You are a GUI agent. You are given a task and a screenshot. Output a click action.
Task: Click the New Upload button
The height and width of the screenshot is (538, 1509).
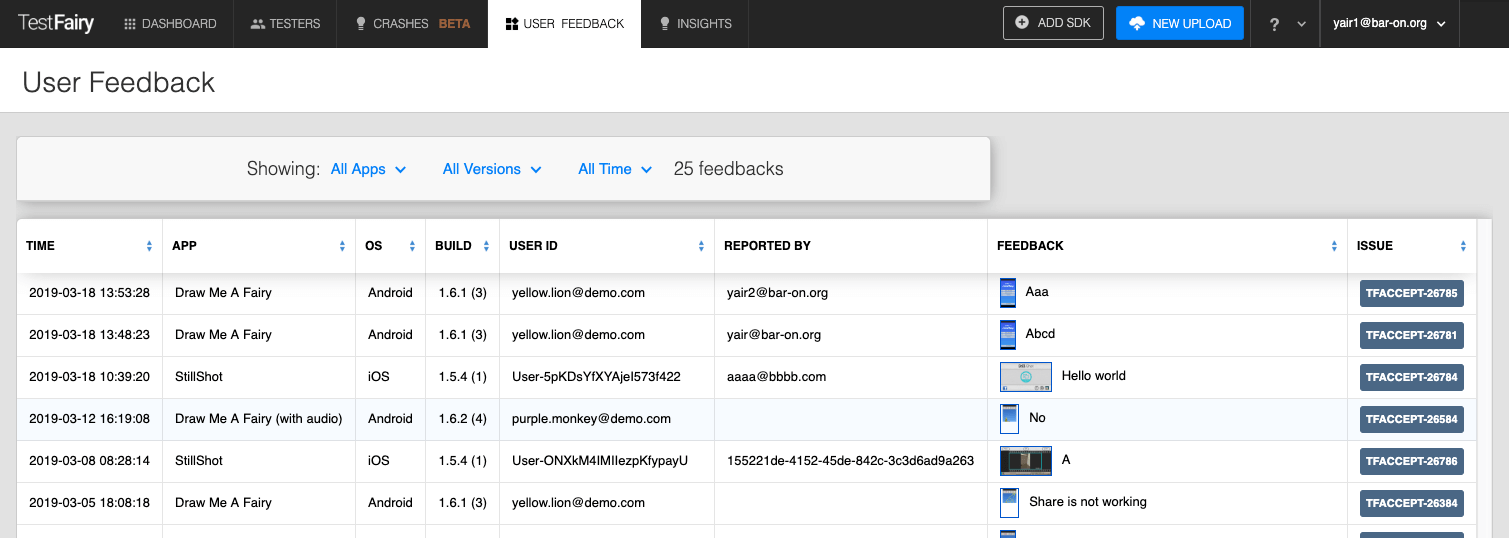1180,23
